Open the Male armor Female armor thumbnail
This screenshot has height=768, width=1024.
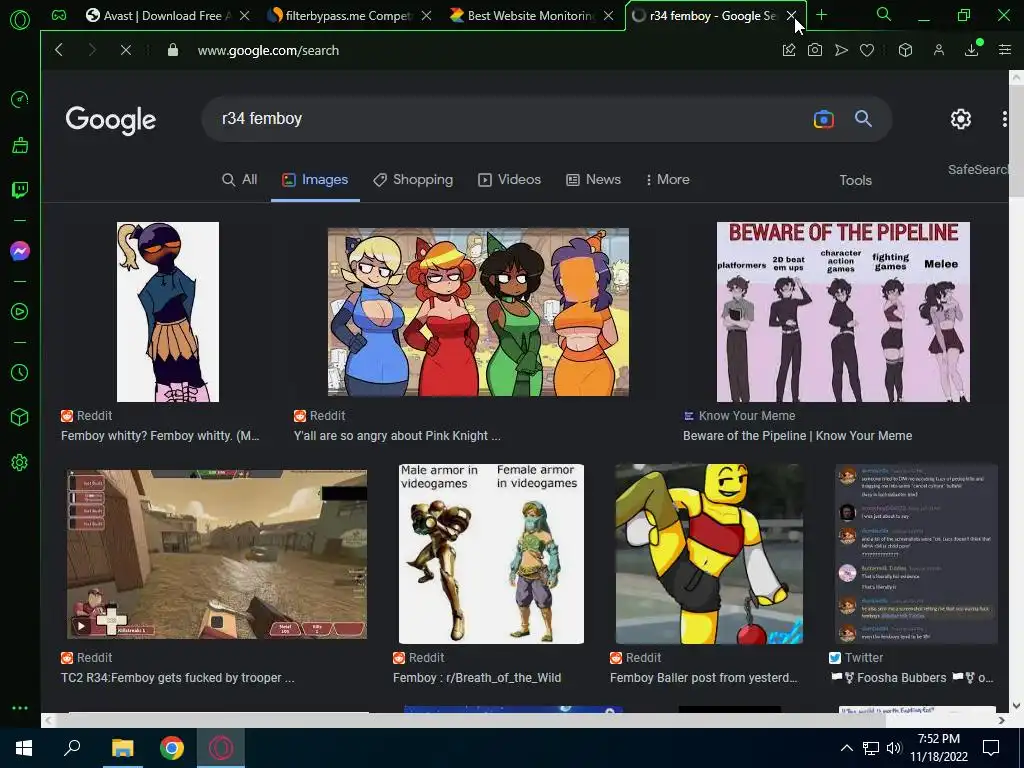(x=491, y=554)
